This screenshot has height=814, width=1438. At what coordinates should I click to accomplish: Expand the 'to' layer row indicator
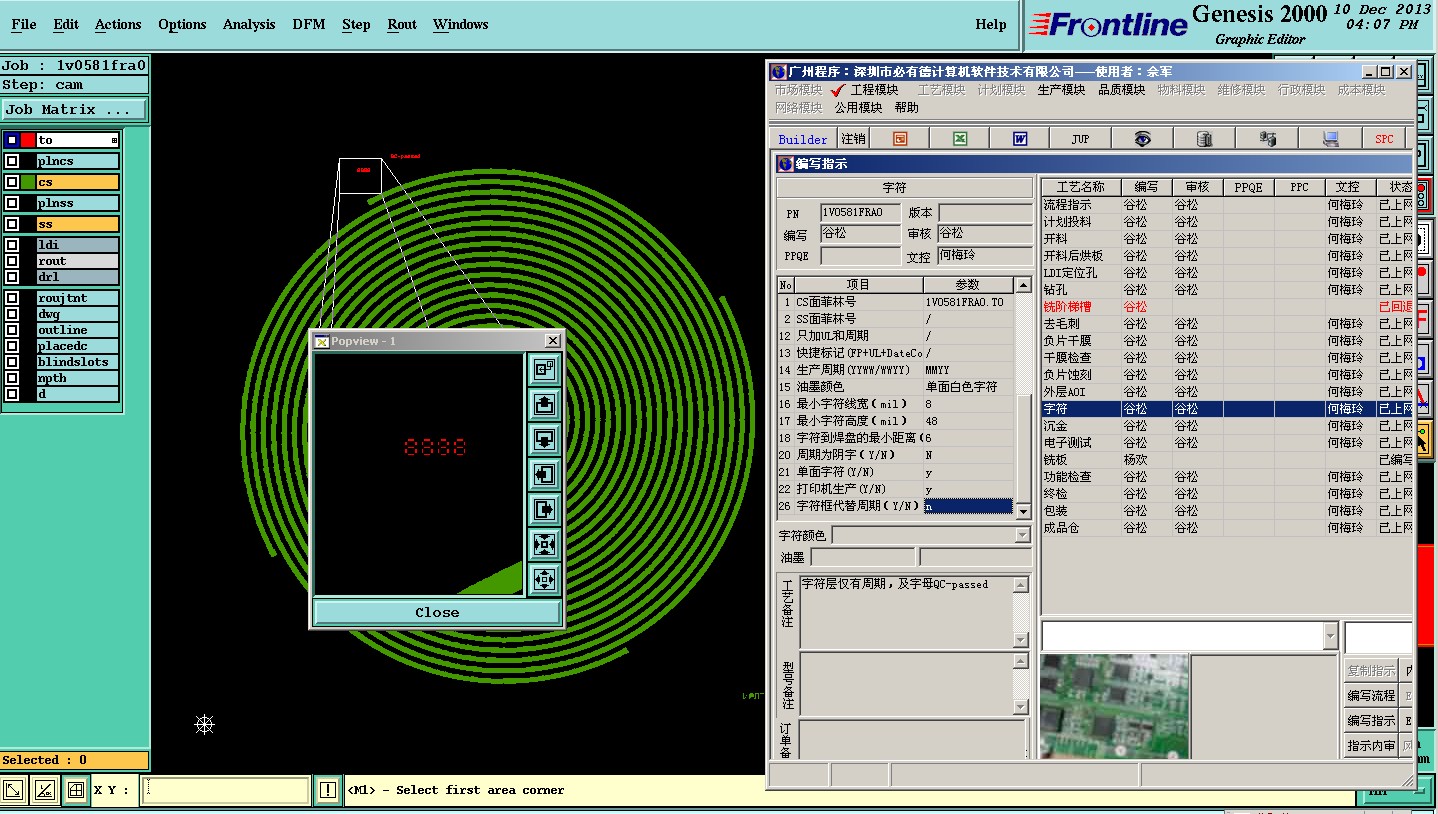114,140
